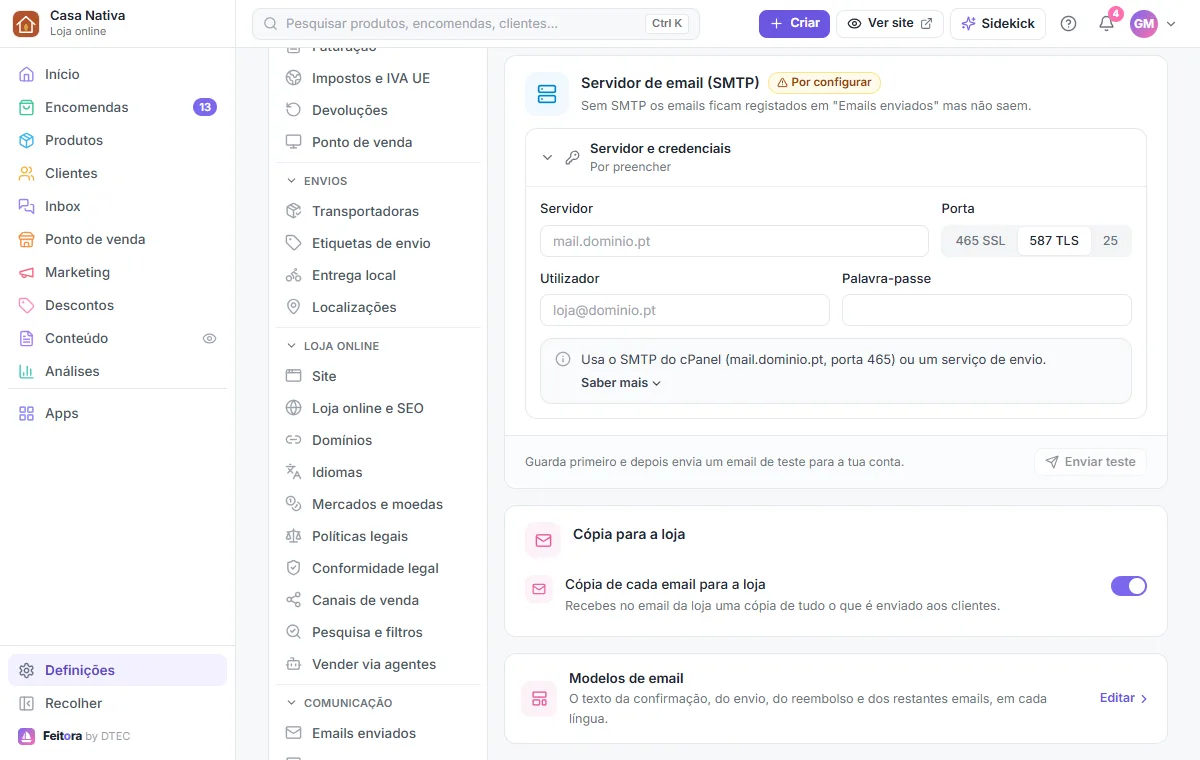Image resolution: width=1200 pixels, height=760 pixels.
Task: Select port 25 option
Action: point(1110,241)
